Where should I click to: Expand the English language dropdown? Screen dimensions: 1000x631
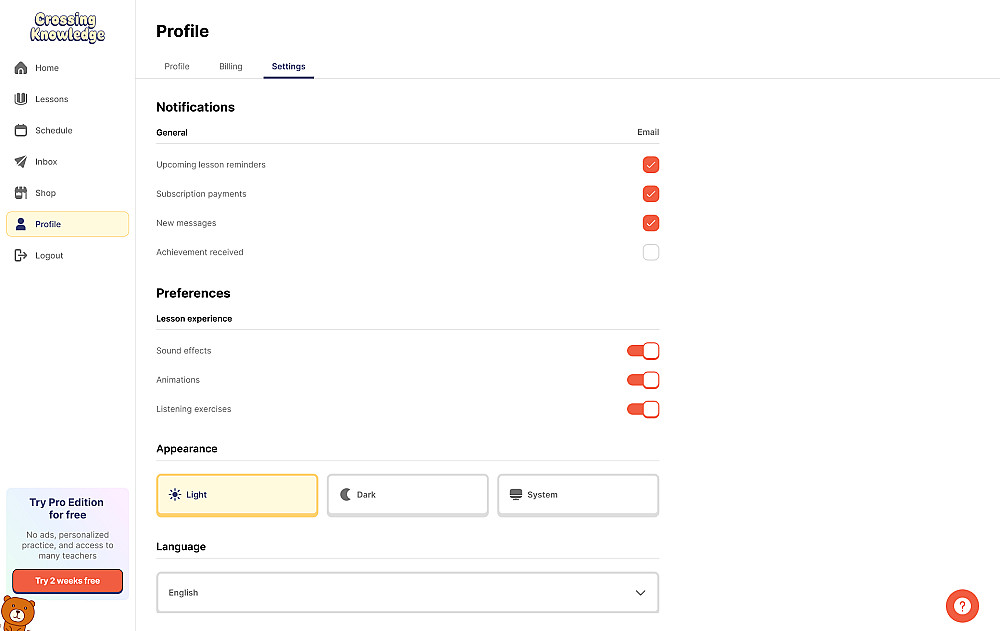[x=408, y=593]
